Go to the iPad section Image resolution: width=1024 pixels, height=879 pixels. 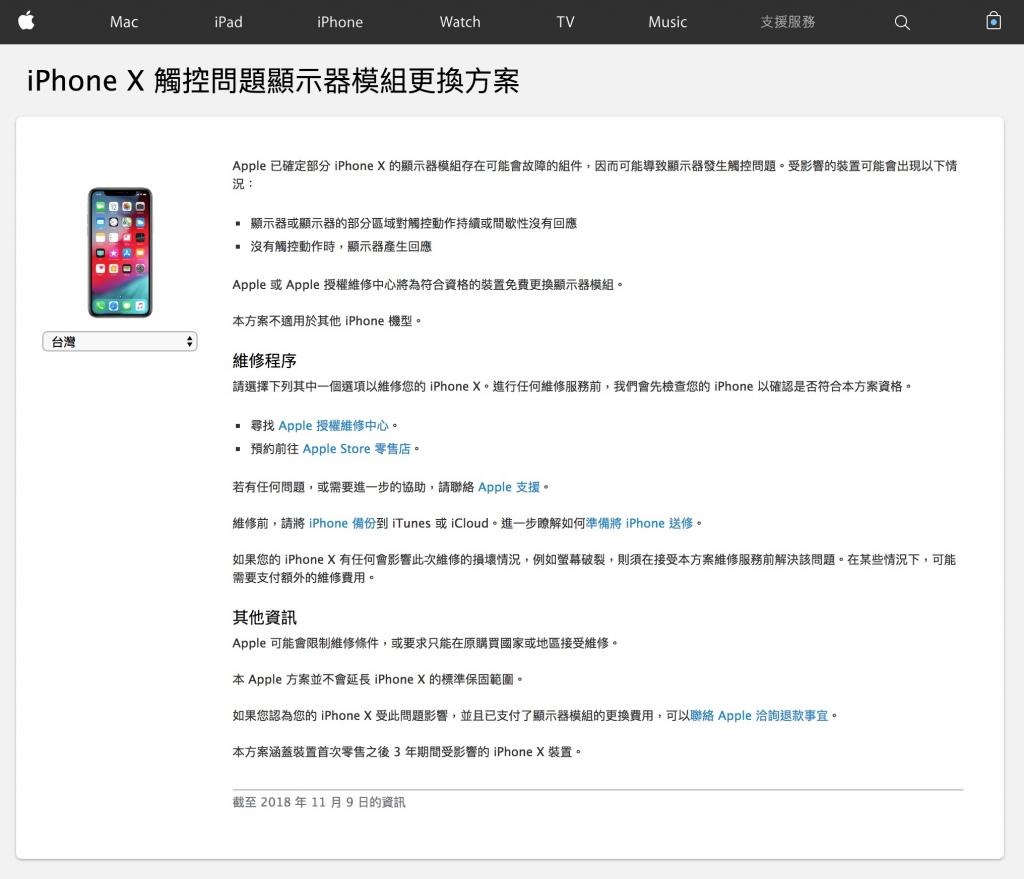pyautogui.click(x=228, y=22)
